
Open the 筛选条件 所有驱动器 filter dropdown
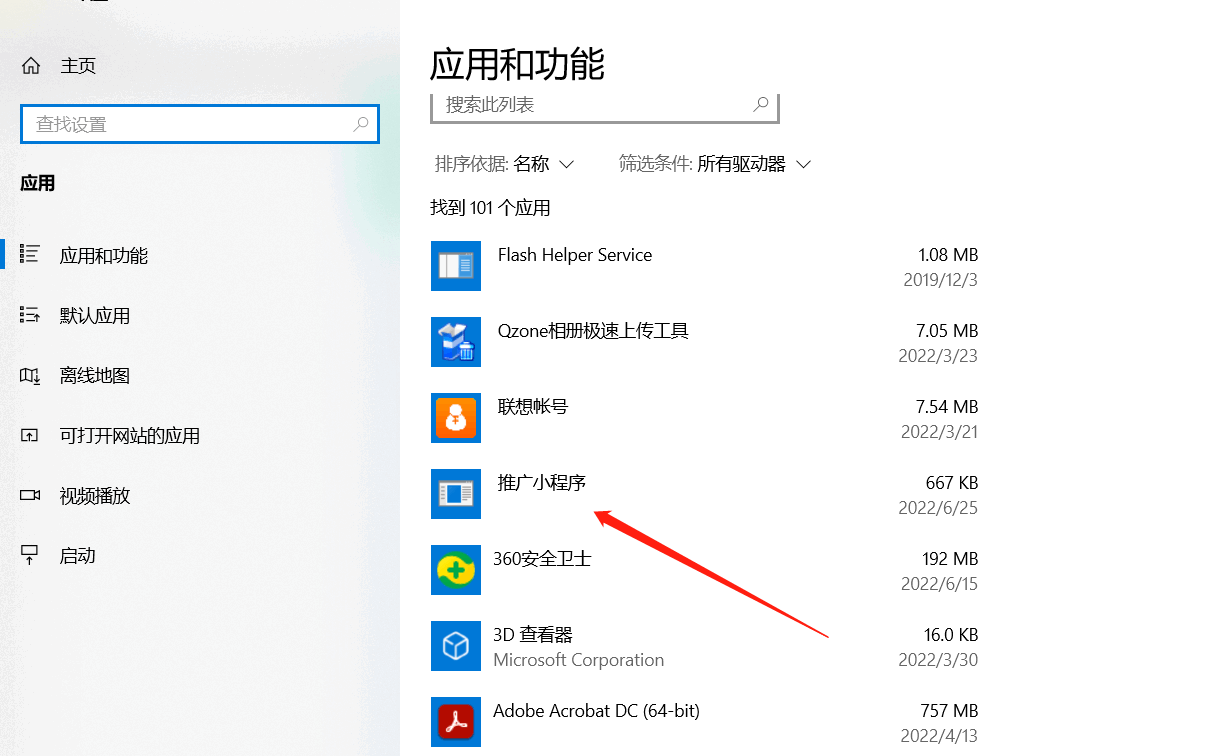tap(715, 164)
